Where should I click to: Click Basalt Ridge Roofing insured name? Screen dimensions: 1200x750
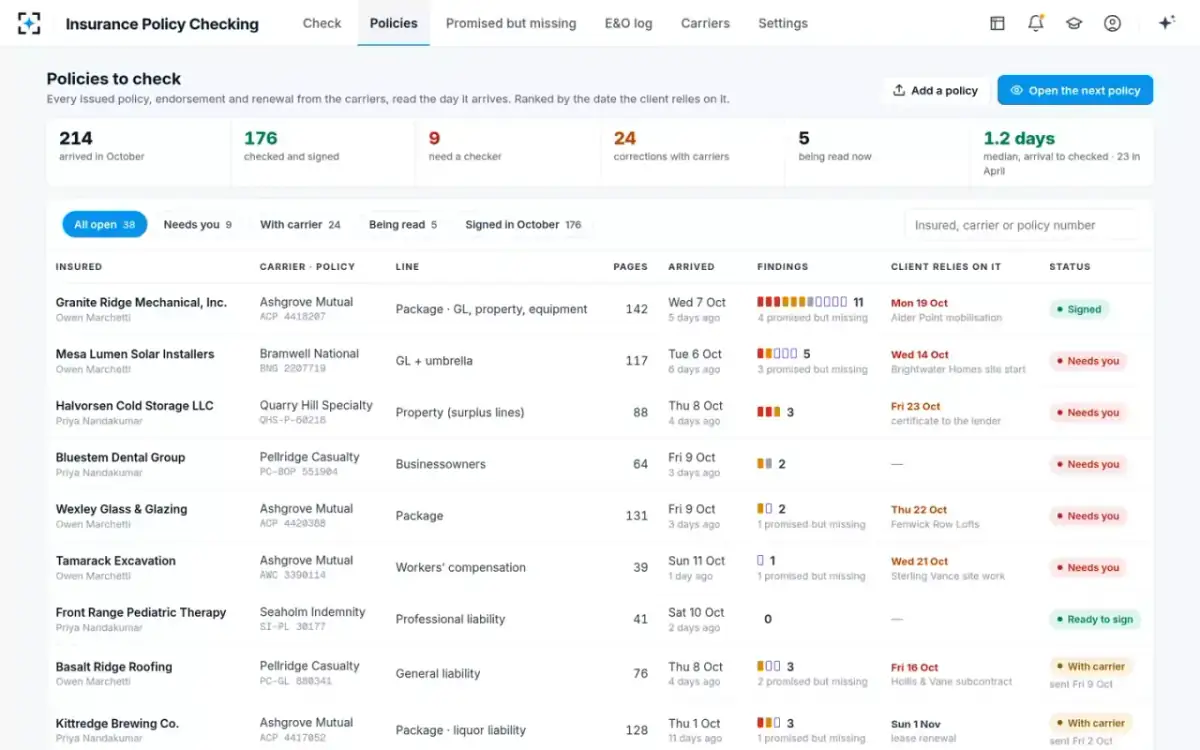click(114, 667)
